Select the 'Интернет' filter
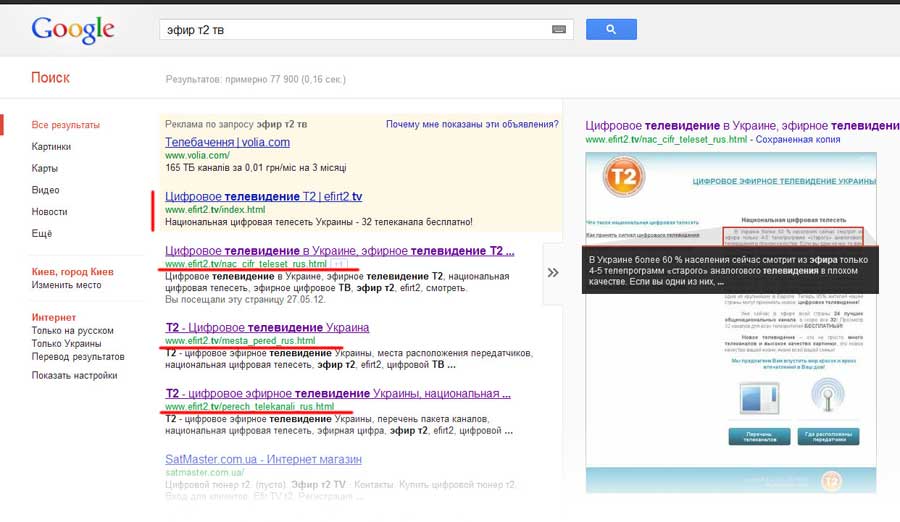Screen dimensions: 900x522 click(x=53, y=317)
